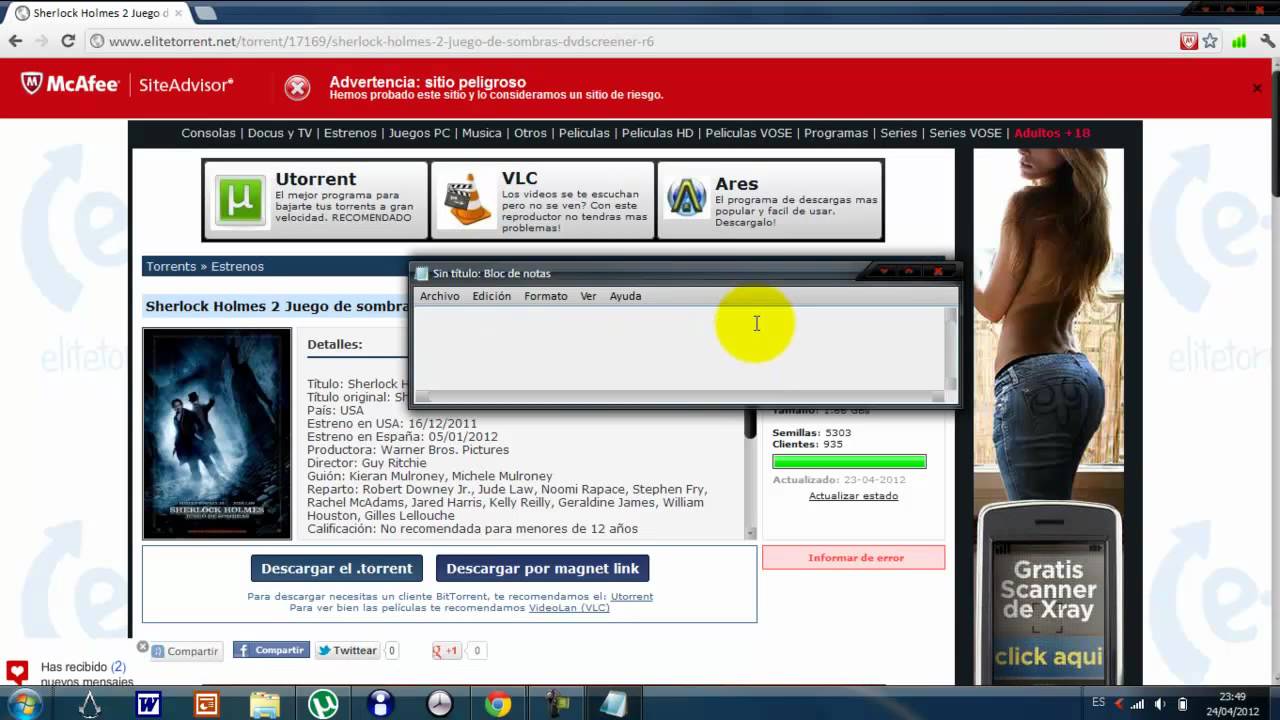Image resolution: width=1280 pixels, height=720 pixels.
Task: Click the browser forward arrow
Action: [41, 41]
